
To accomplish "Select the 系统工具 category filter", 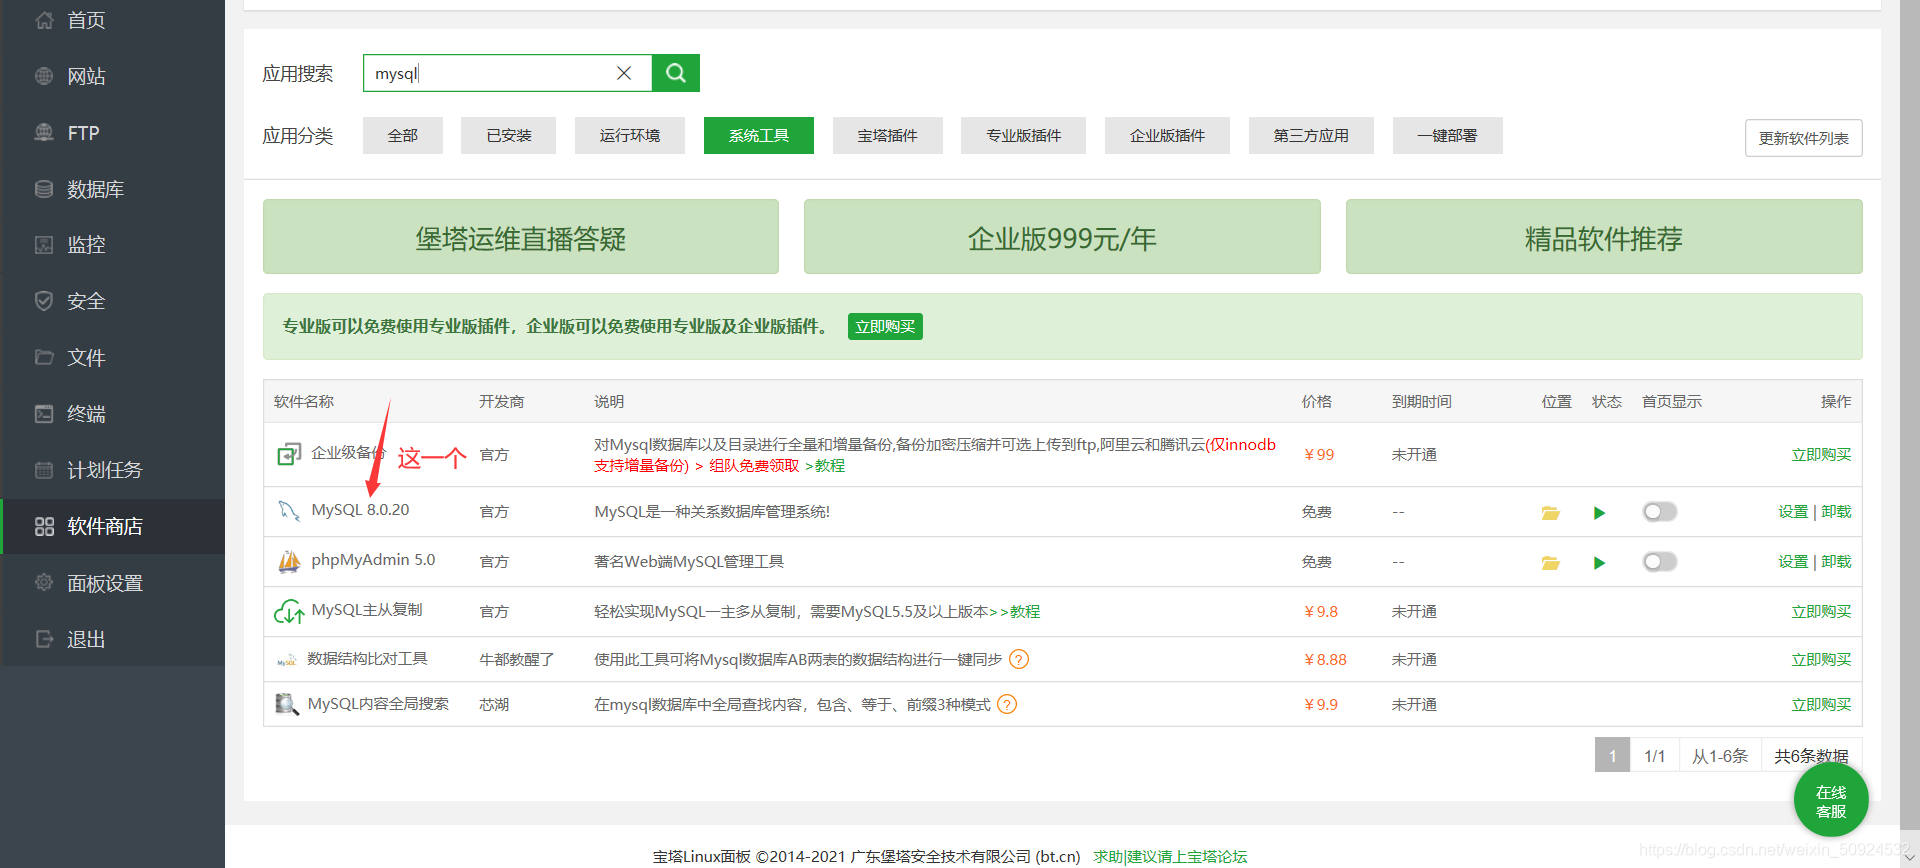I will (759, 135).
